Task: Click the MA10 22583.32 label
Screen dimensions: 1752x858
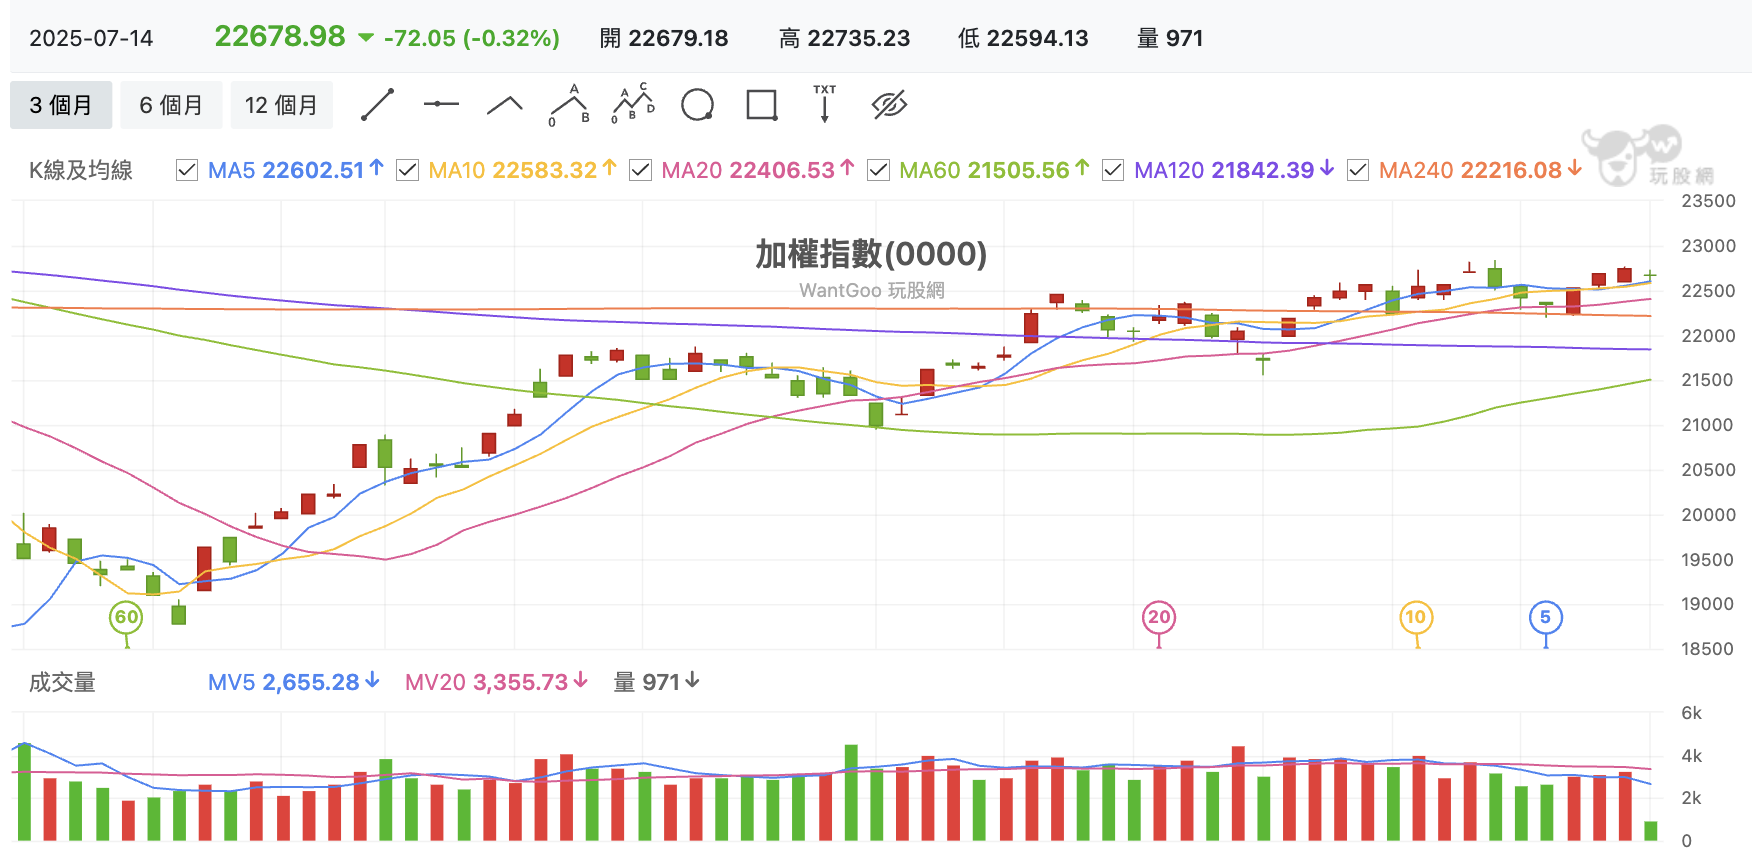Action: [x=512, y=170]
